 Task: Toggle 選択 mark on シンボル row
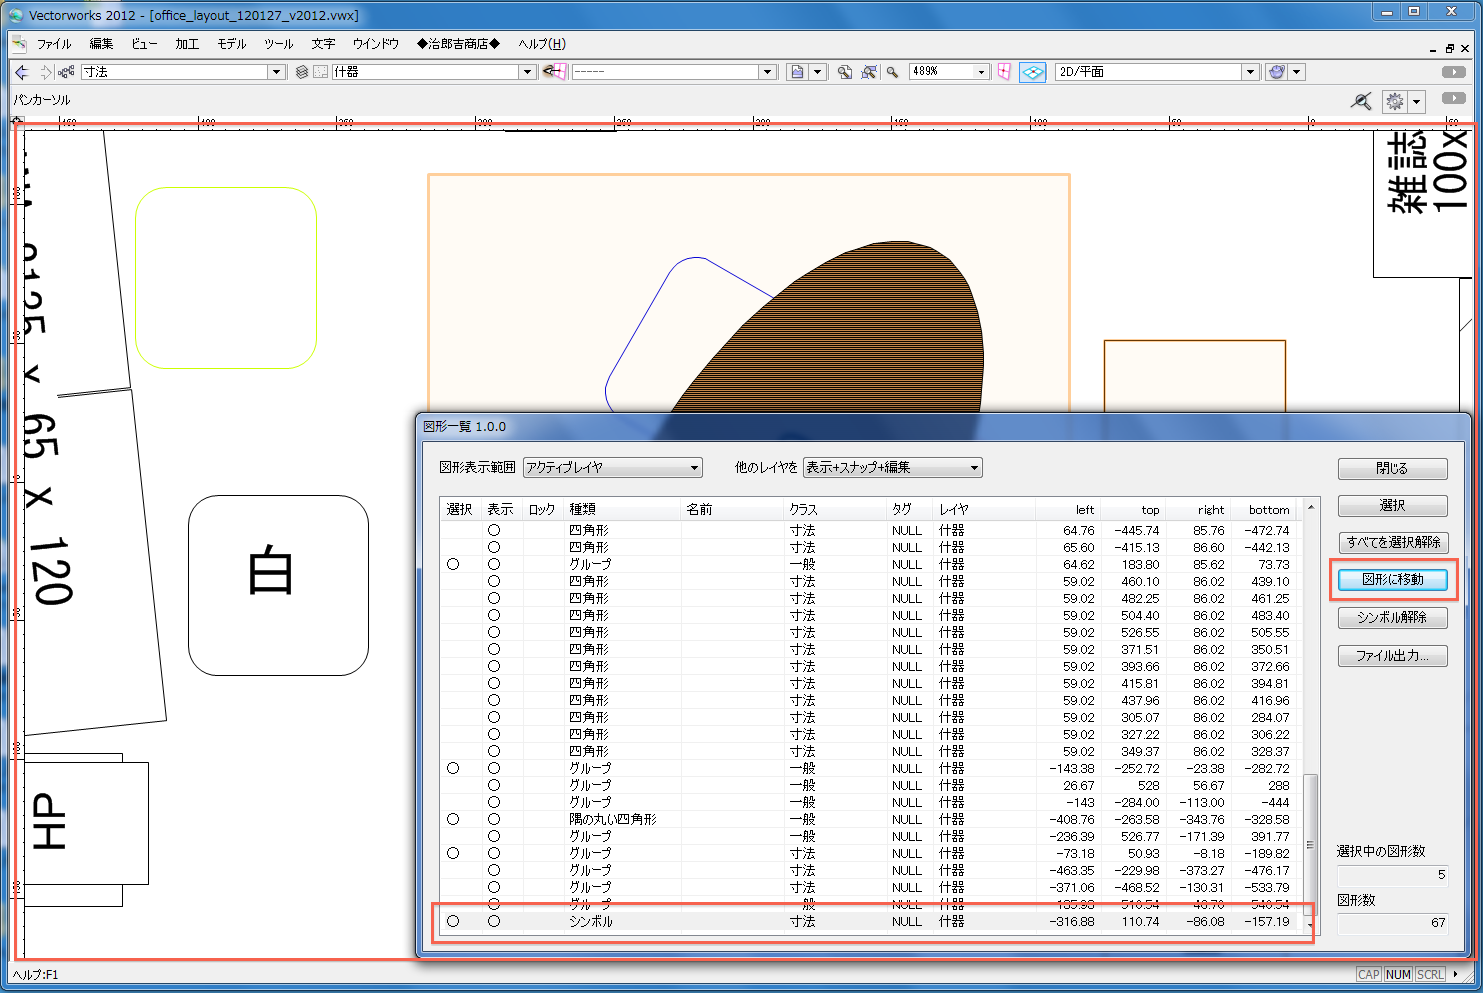click(453, 921)
